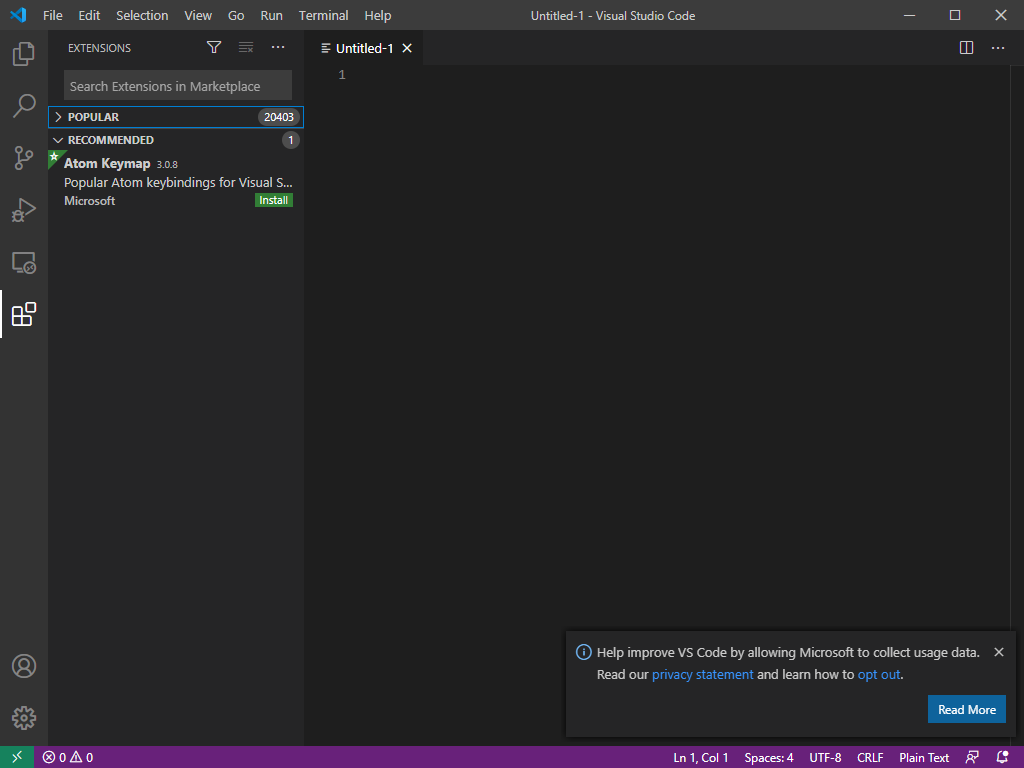Viewport: 1024px width, 768px height.
Task: Click Ln 1, Col 1 status item
Action: (701, 758)
